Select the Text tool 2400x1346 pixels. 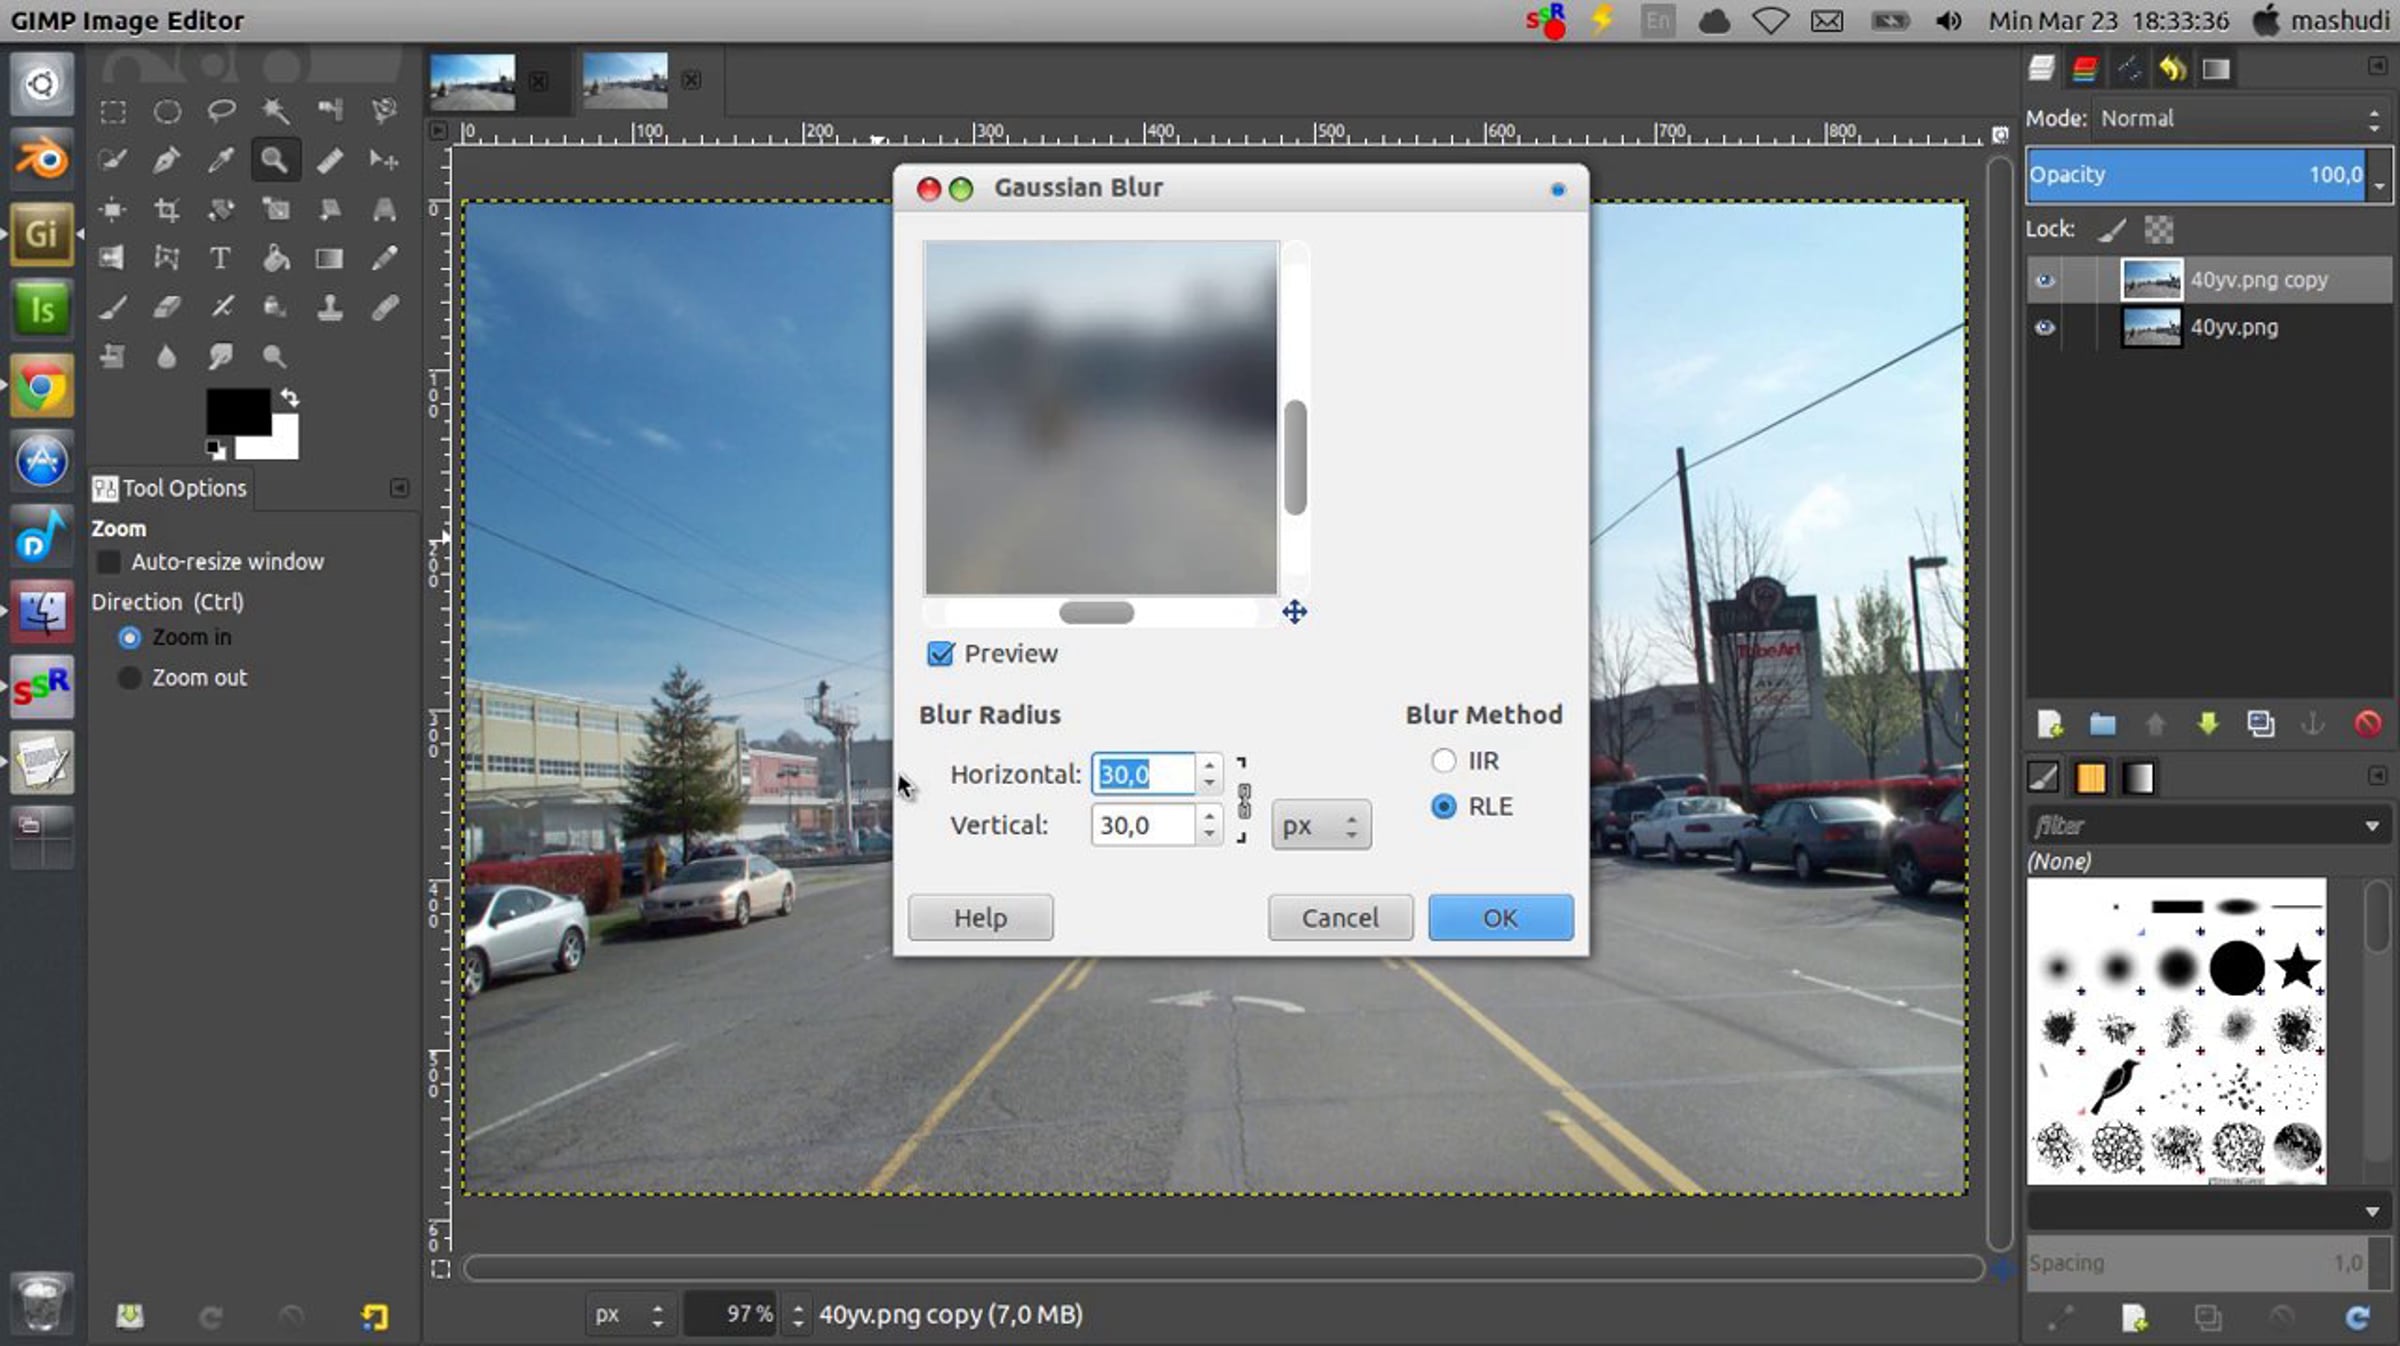220,258
